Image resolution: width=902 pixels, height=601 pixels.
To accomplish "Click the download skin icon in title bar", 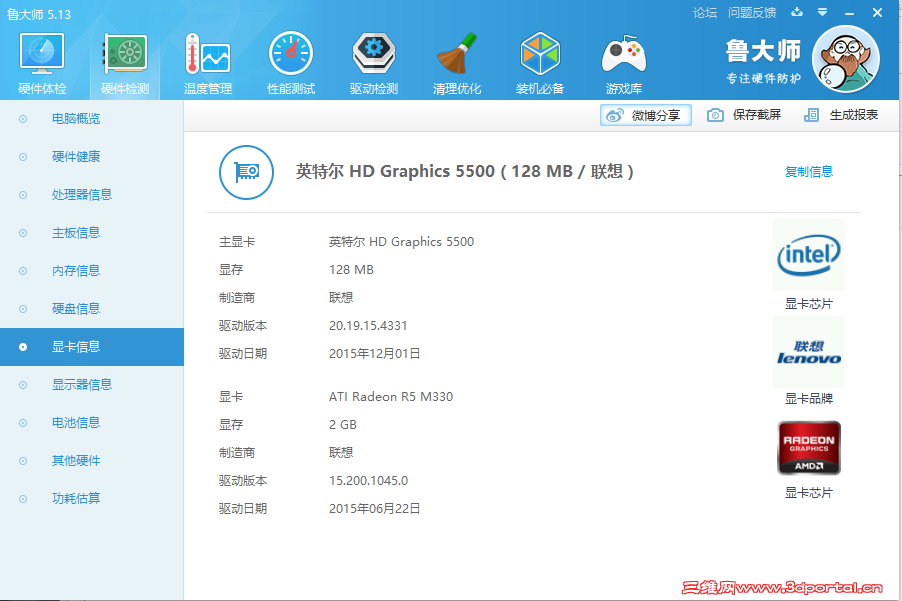I will [x=797, y=12].
